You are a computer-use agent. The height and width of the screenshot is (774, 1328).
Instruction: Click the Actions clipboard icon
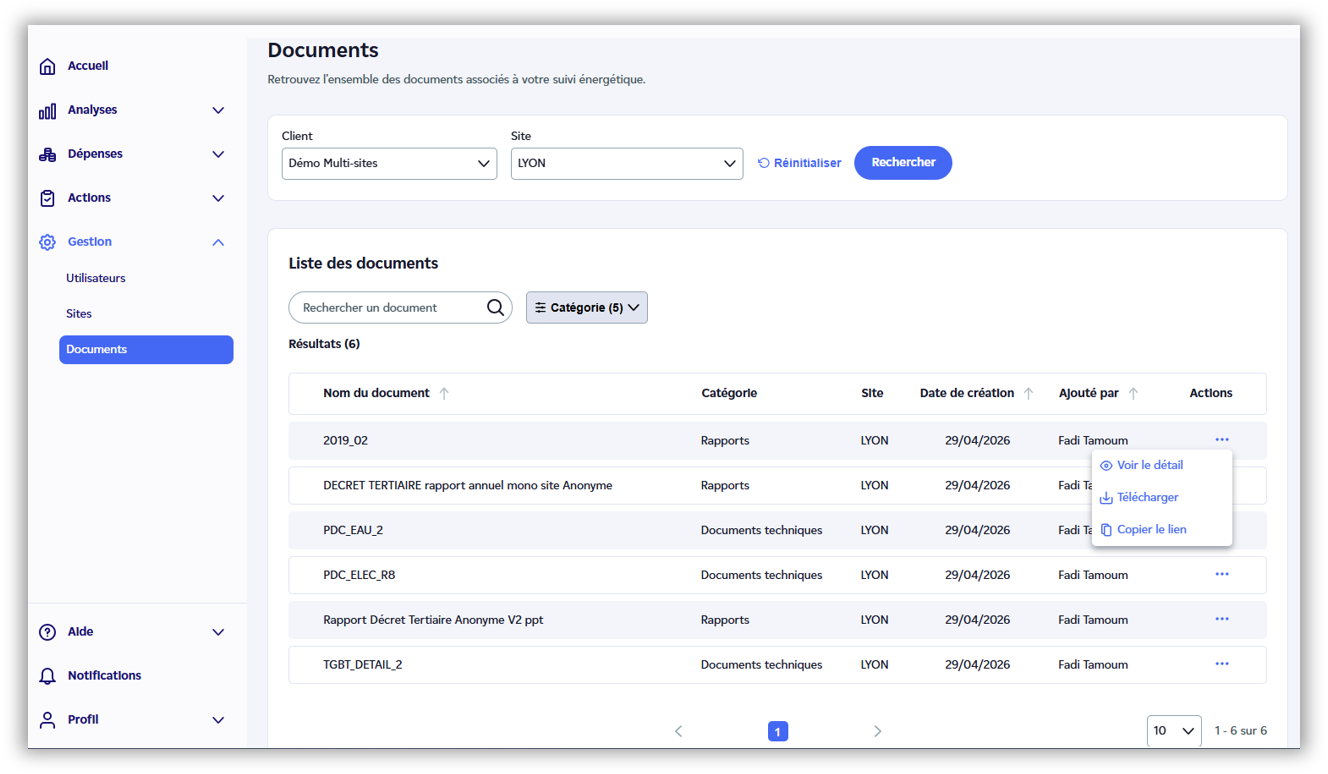(x=47, y=198)
